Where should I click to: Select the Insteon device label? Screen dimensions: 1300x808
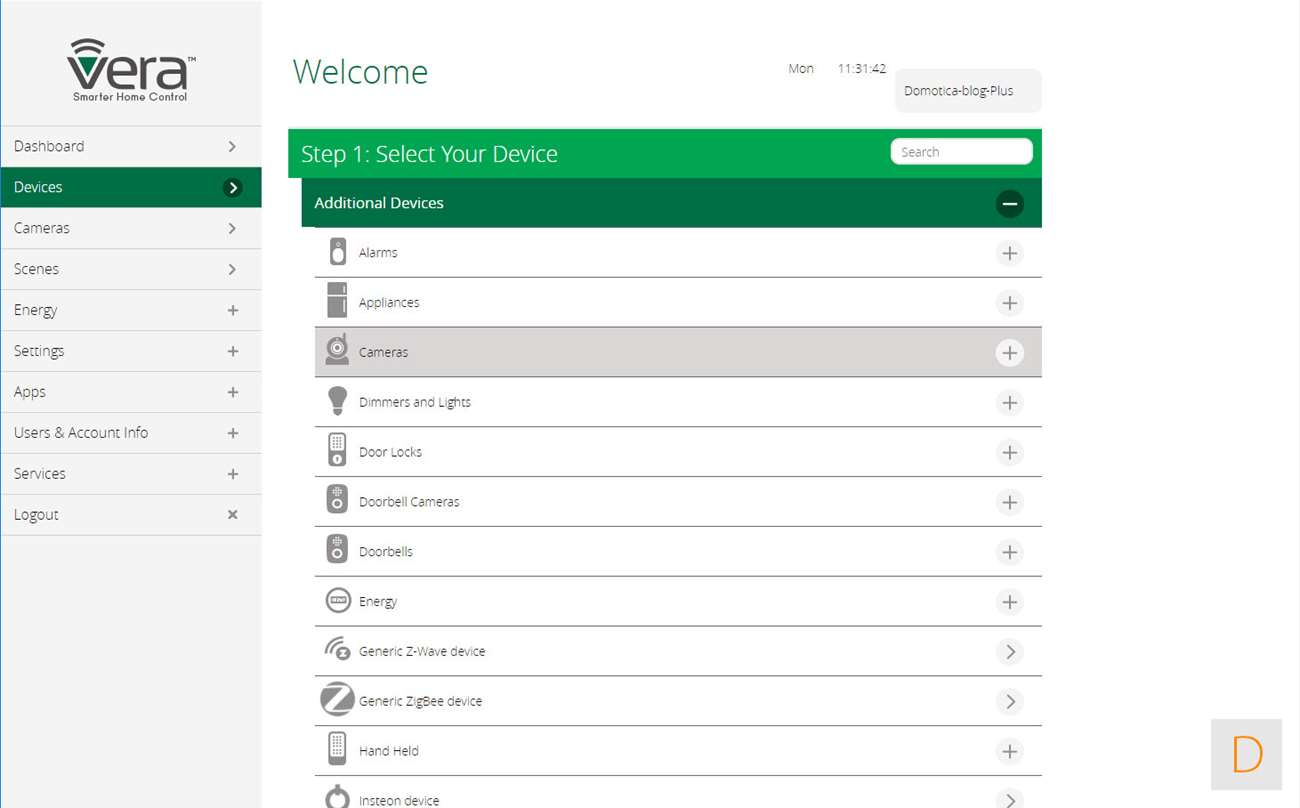399,801
